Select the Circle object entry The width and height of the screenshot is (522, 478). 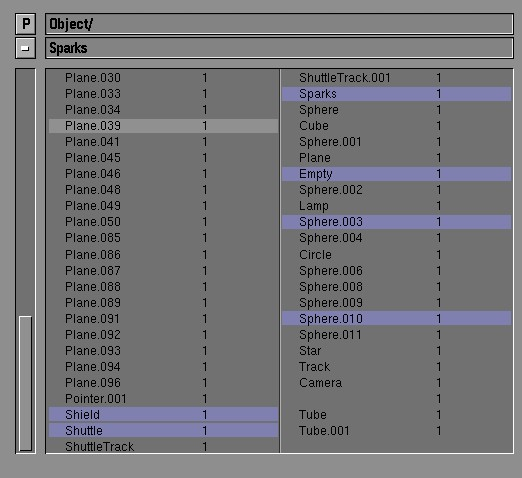pos(397,255)
